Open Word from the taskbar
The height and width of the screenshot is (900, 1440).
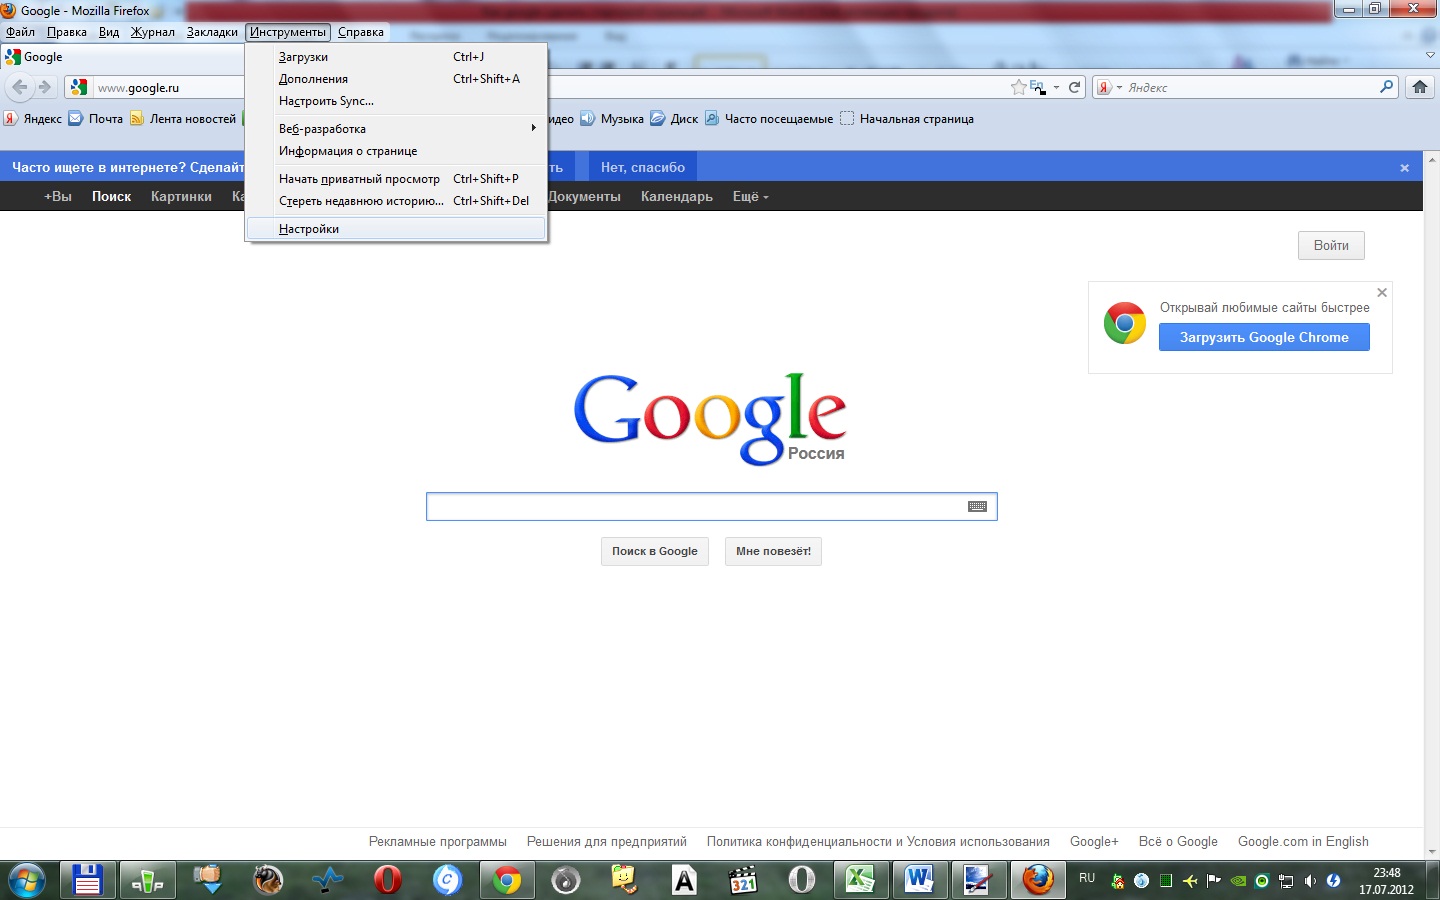[x=919, y=880]
